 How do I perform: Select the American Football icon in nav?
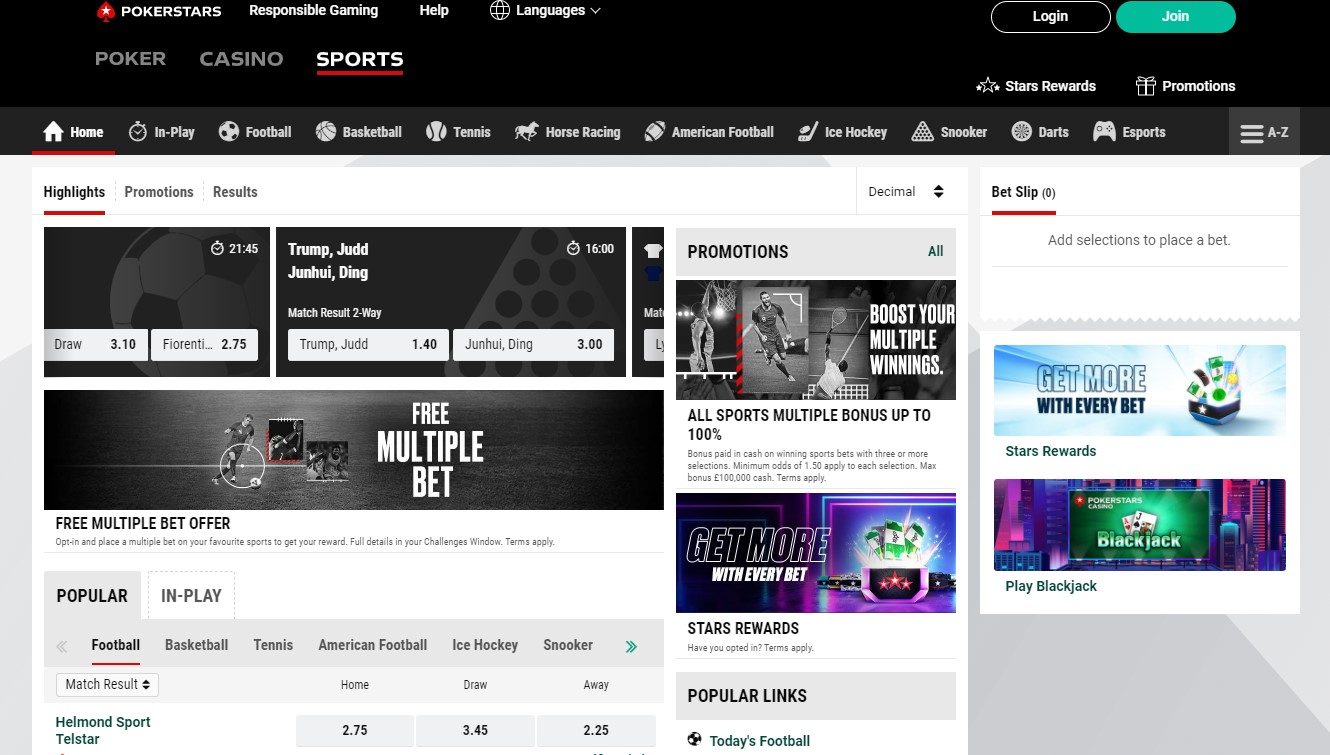coord(655,132)
